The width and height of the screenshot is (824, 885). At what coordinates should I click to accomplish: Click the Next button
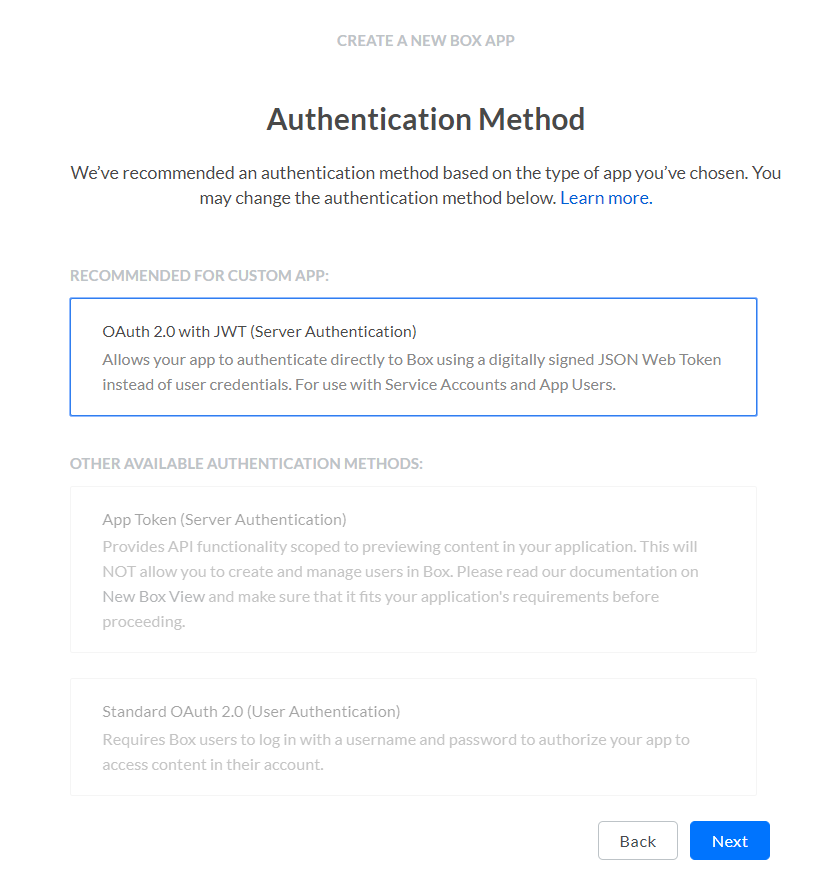729,841
